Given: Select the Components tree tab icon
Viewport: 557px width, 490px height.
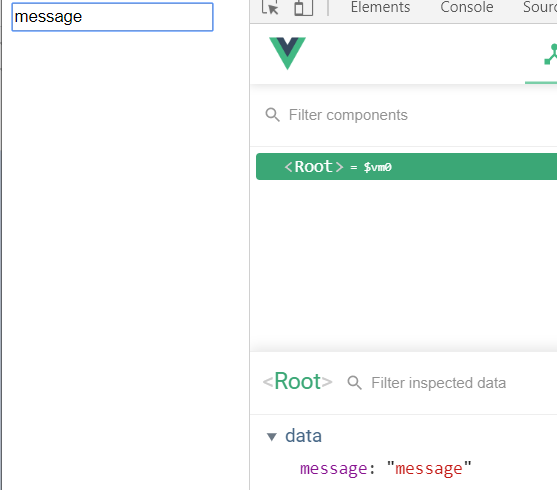Looking at the screenshot, I should click(550, 54).
